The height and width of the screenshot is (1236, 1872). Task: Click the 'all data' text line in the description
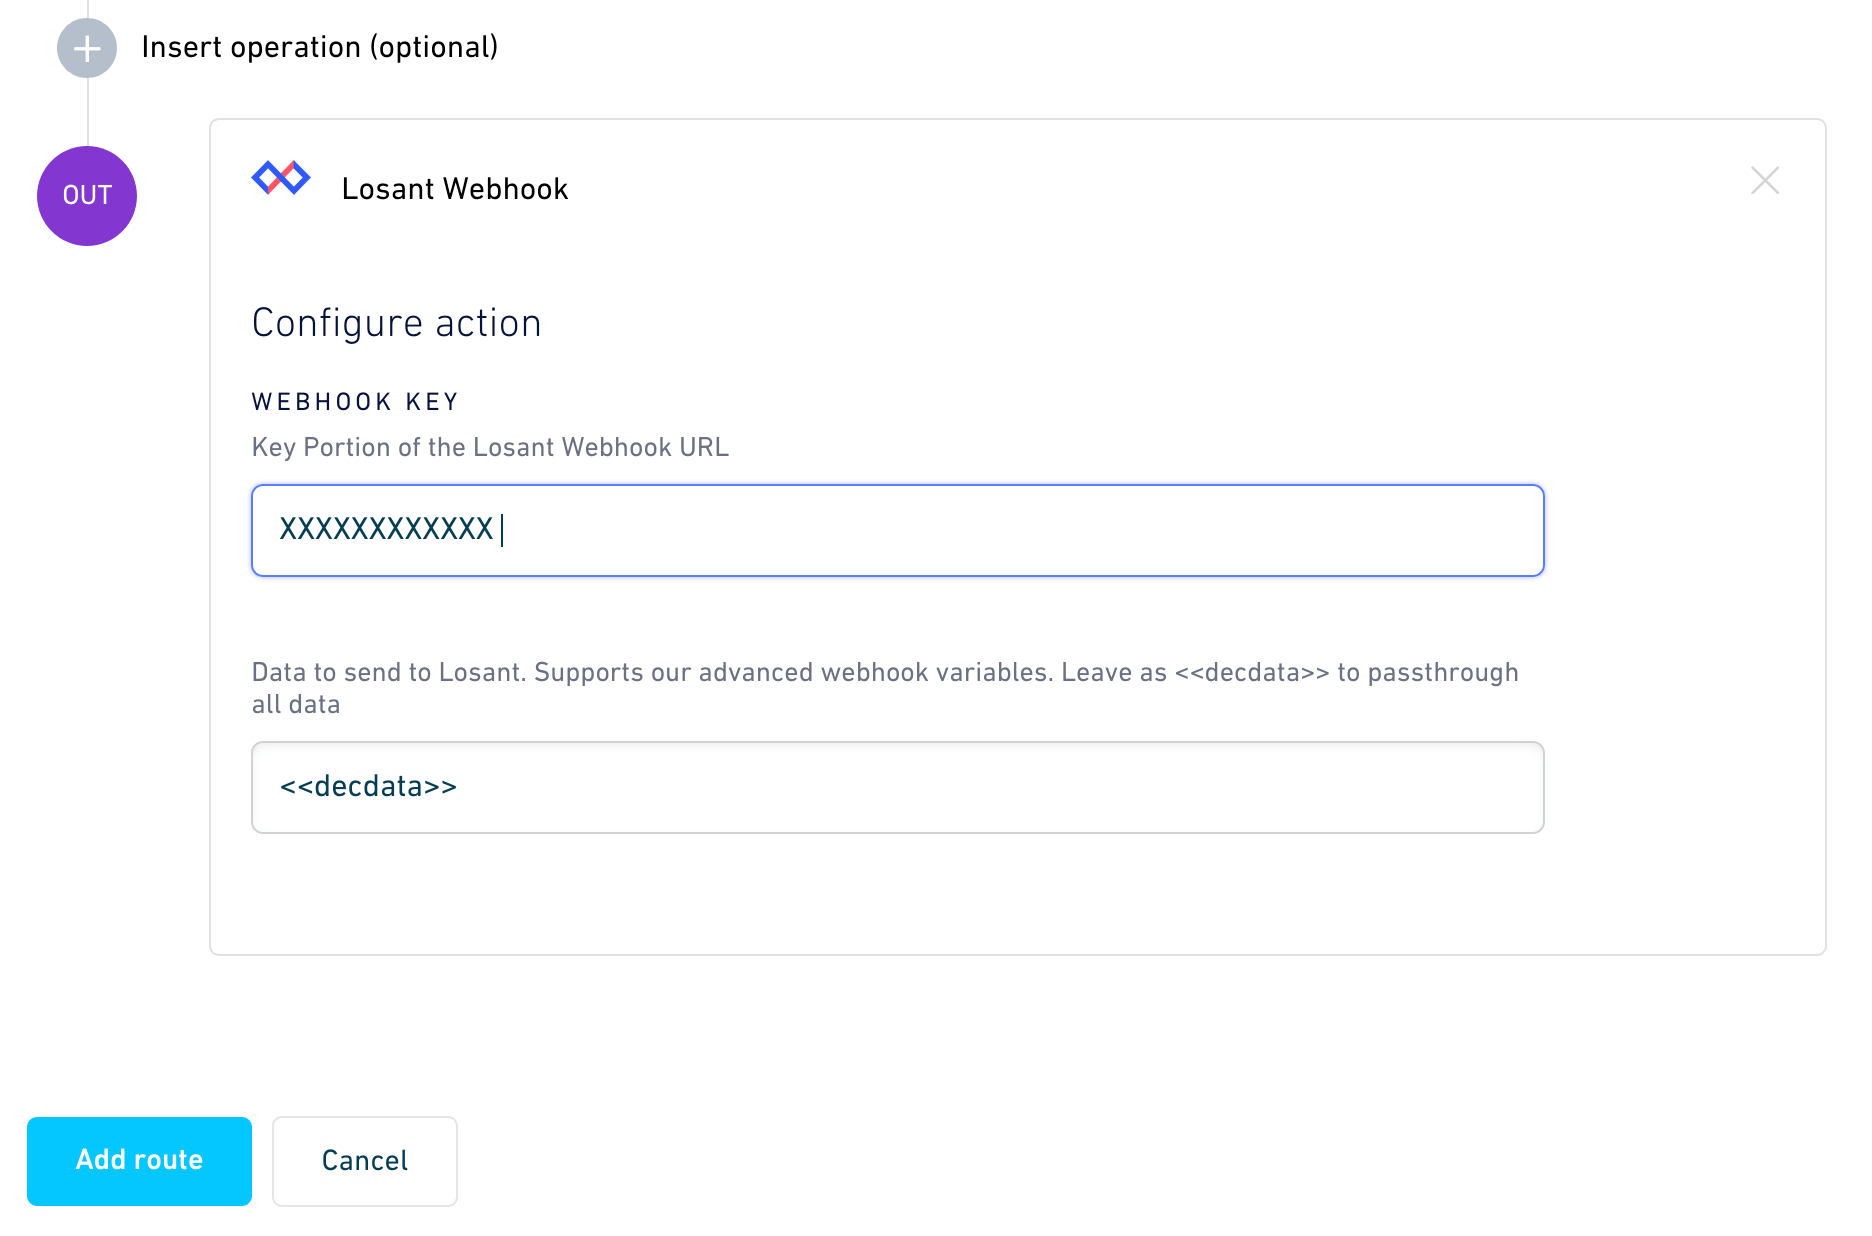pos(296,705)
